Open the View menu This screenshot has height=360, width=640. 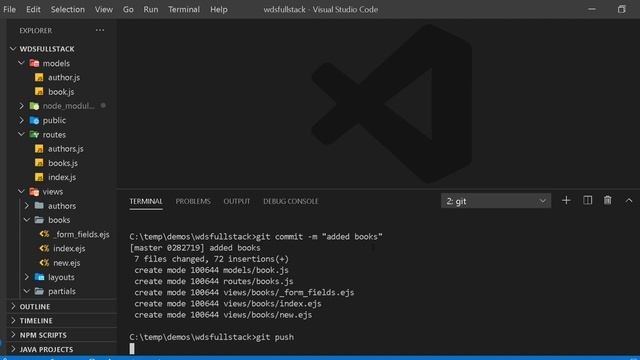click(104, 9)
